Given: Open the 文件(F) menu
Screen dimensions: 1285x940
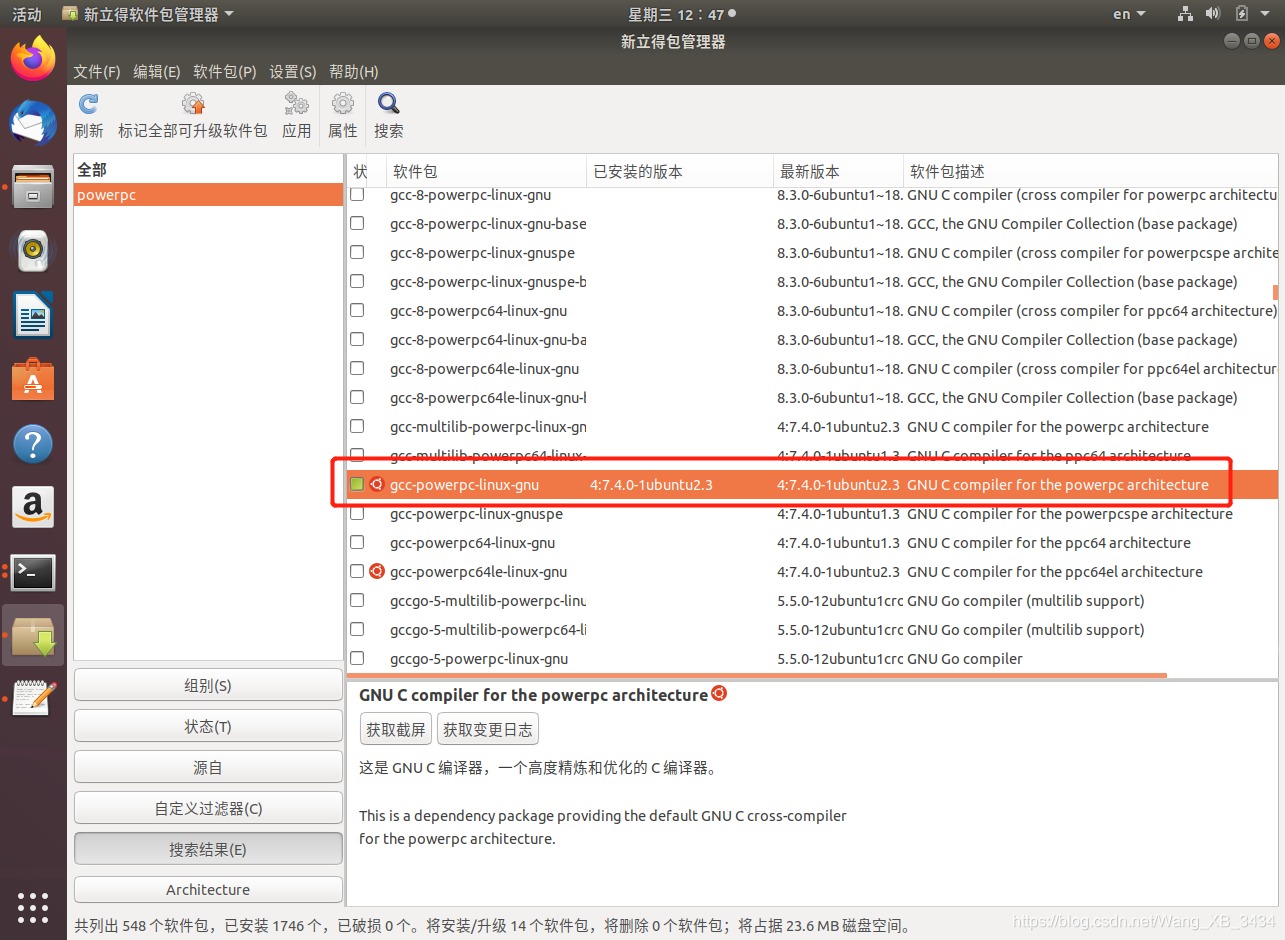Looking at the screenshot, I should 96,71.
